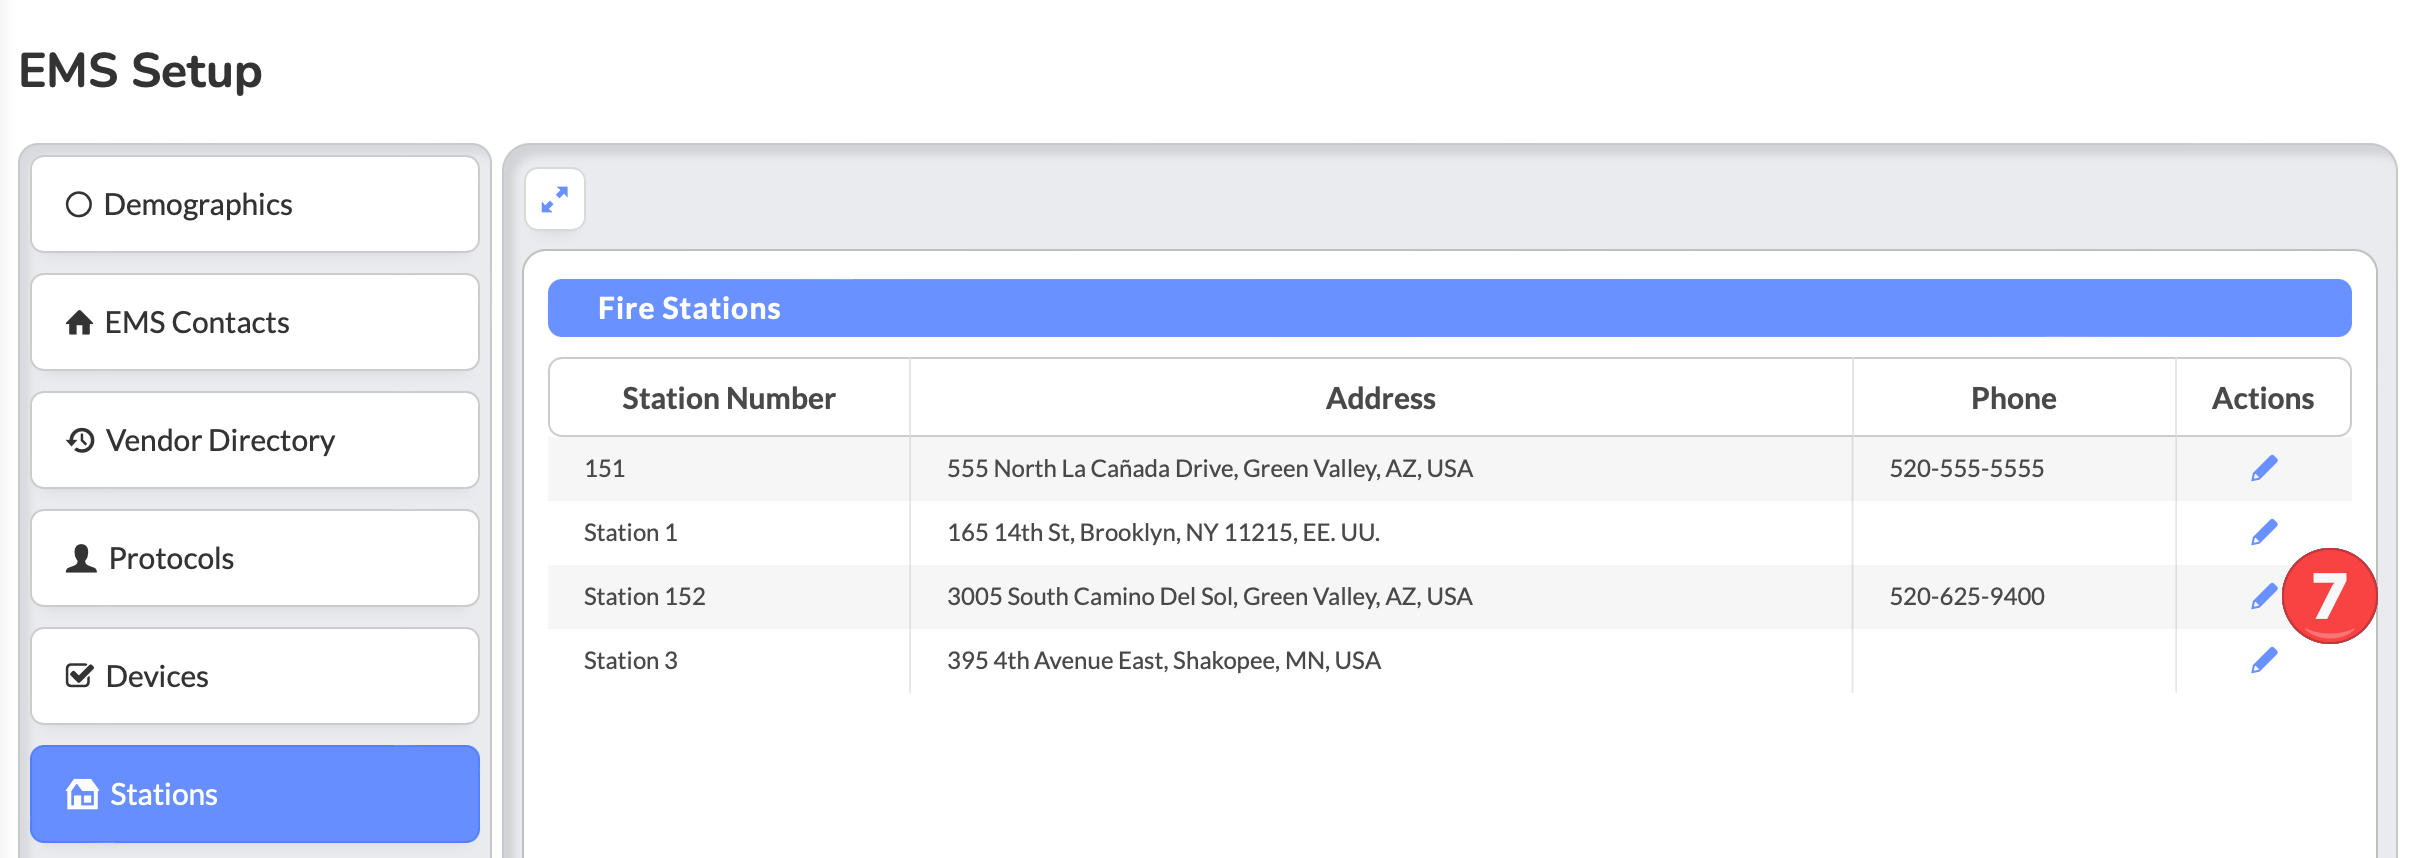
Task: Click the expand fullscreen arrows icon
Action: (555, 199)
